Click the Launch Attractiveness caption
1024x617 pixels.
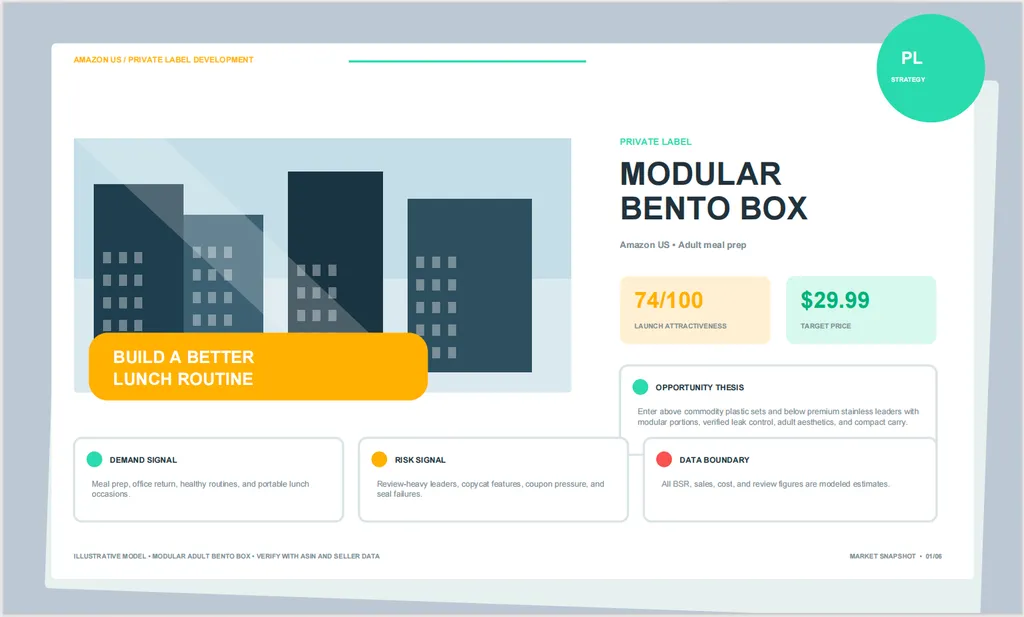[680, 326]
